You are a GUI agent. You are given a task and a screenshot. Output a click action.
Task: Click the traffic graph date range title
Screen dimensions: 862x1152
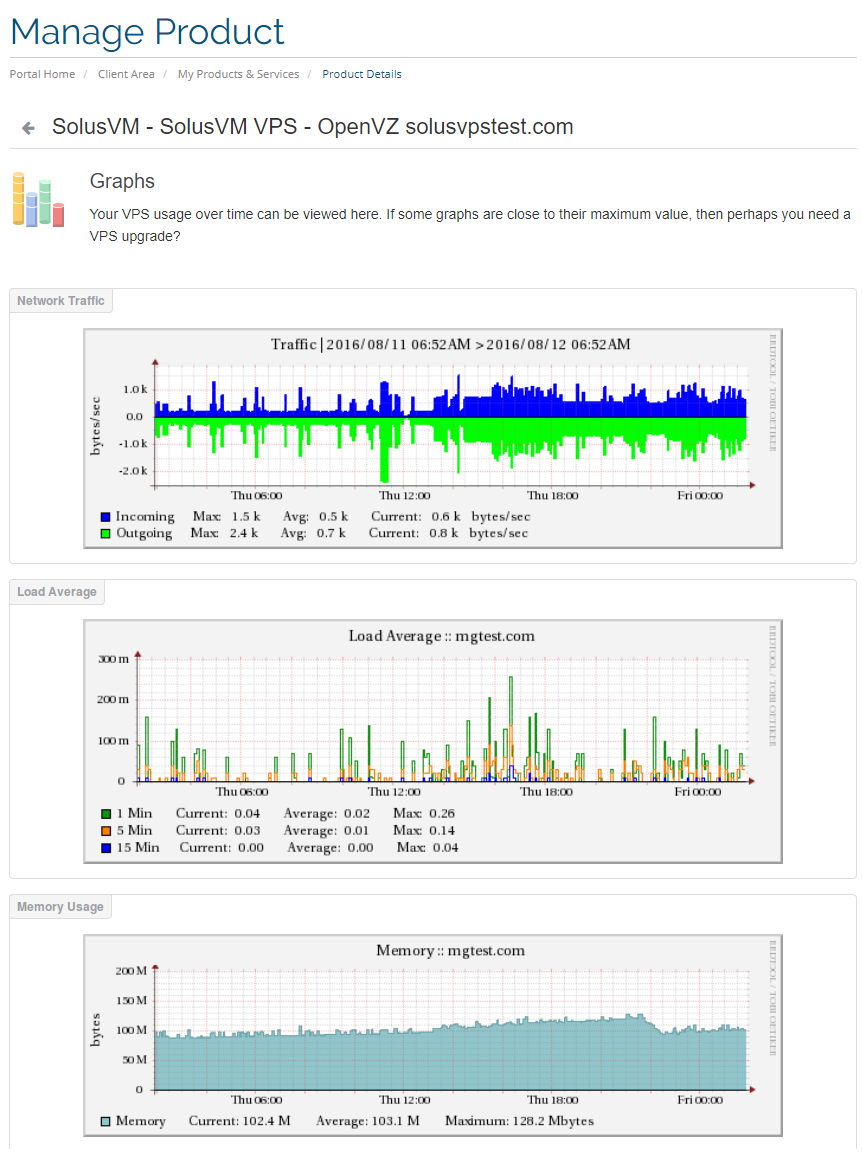point(450,345)
